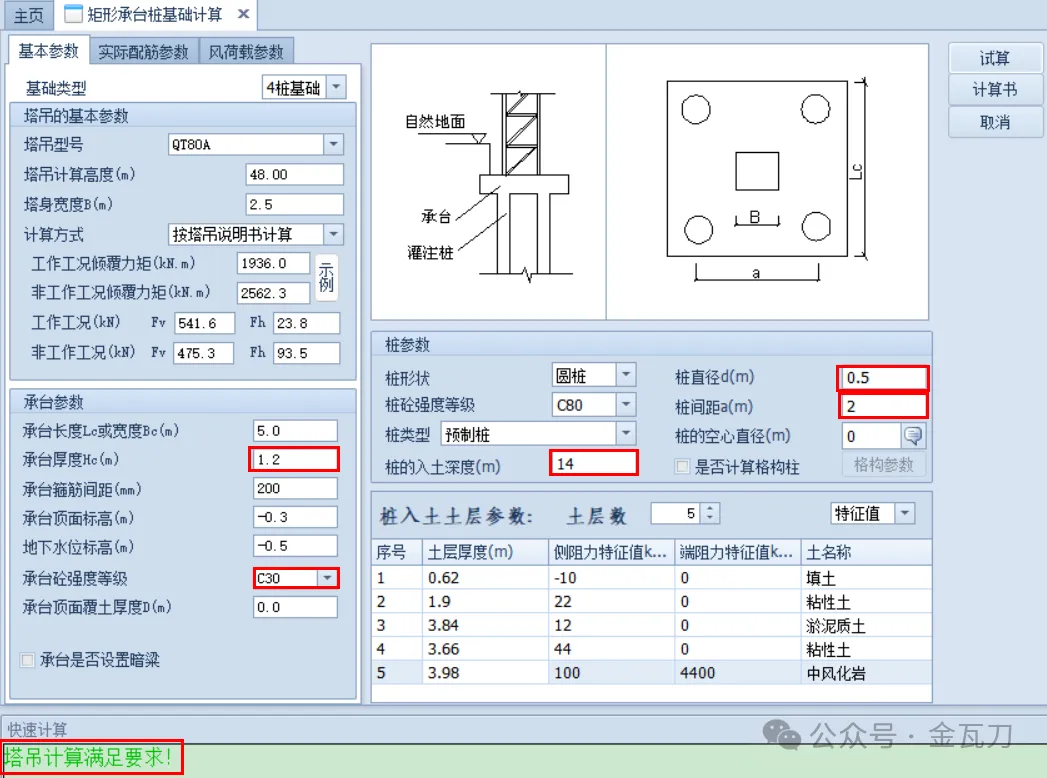点击计算书按钮生成计算书
This screenshot has height=778, width=1047.
point(994,91)
